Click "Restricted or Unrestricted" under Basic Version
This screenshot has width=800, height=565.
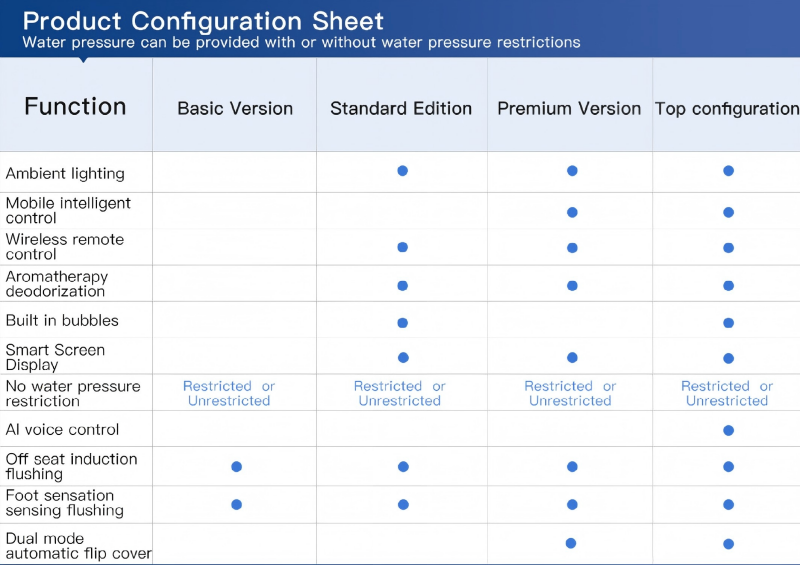point(229,393)
